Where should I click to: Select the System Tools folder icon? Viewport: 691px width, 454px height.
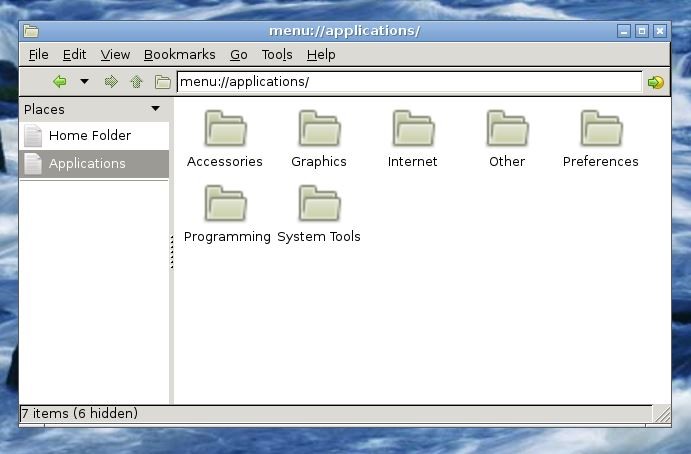pos(319,203)
